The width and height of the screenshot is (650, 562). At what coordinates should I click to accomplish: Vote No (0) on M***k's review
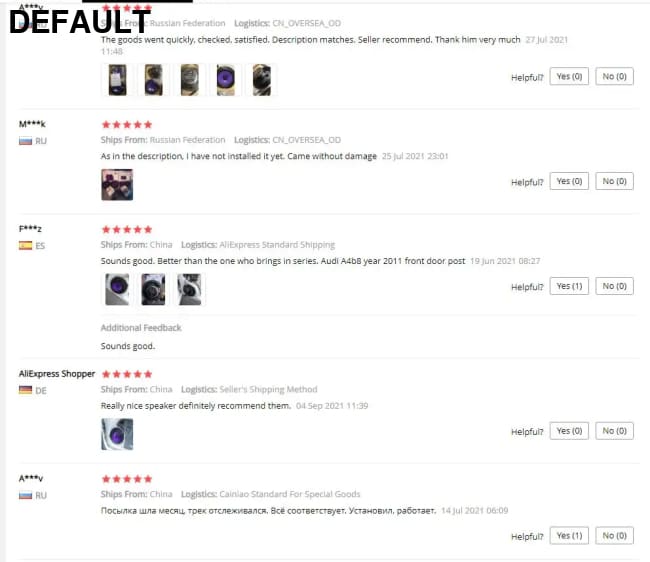(x=614, y=181)
